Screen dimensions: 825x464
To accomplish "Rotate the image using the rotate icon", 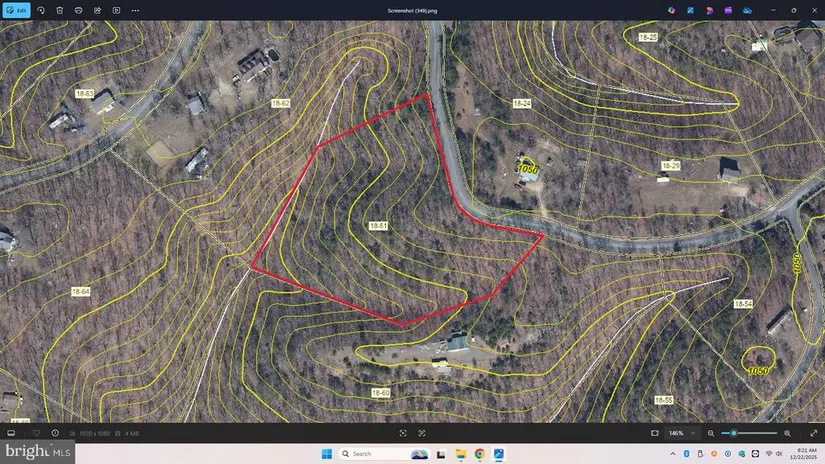I will (x=41, y=10).
